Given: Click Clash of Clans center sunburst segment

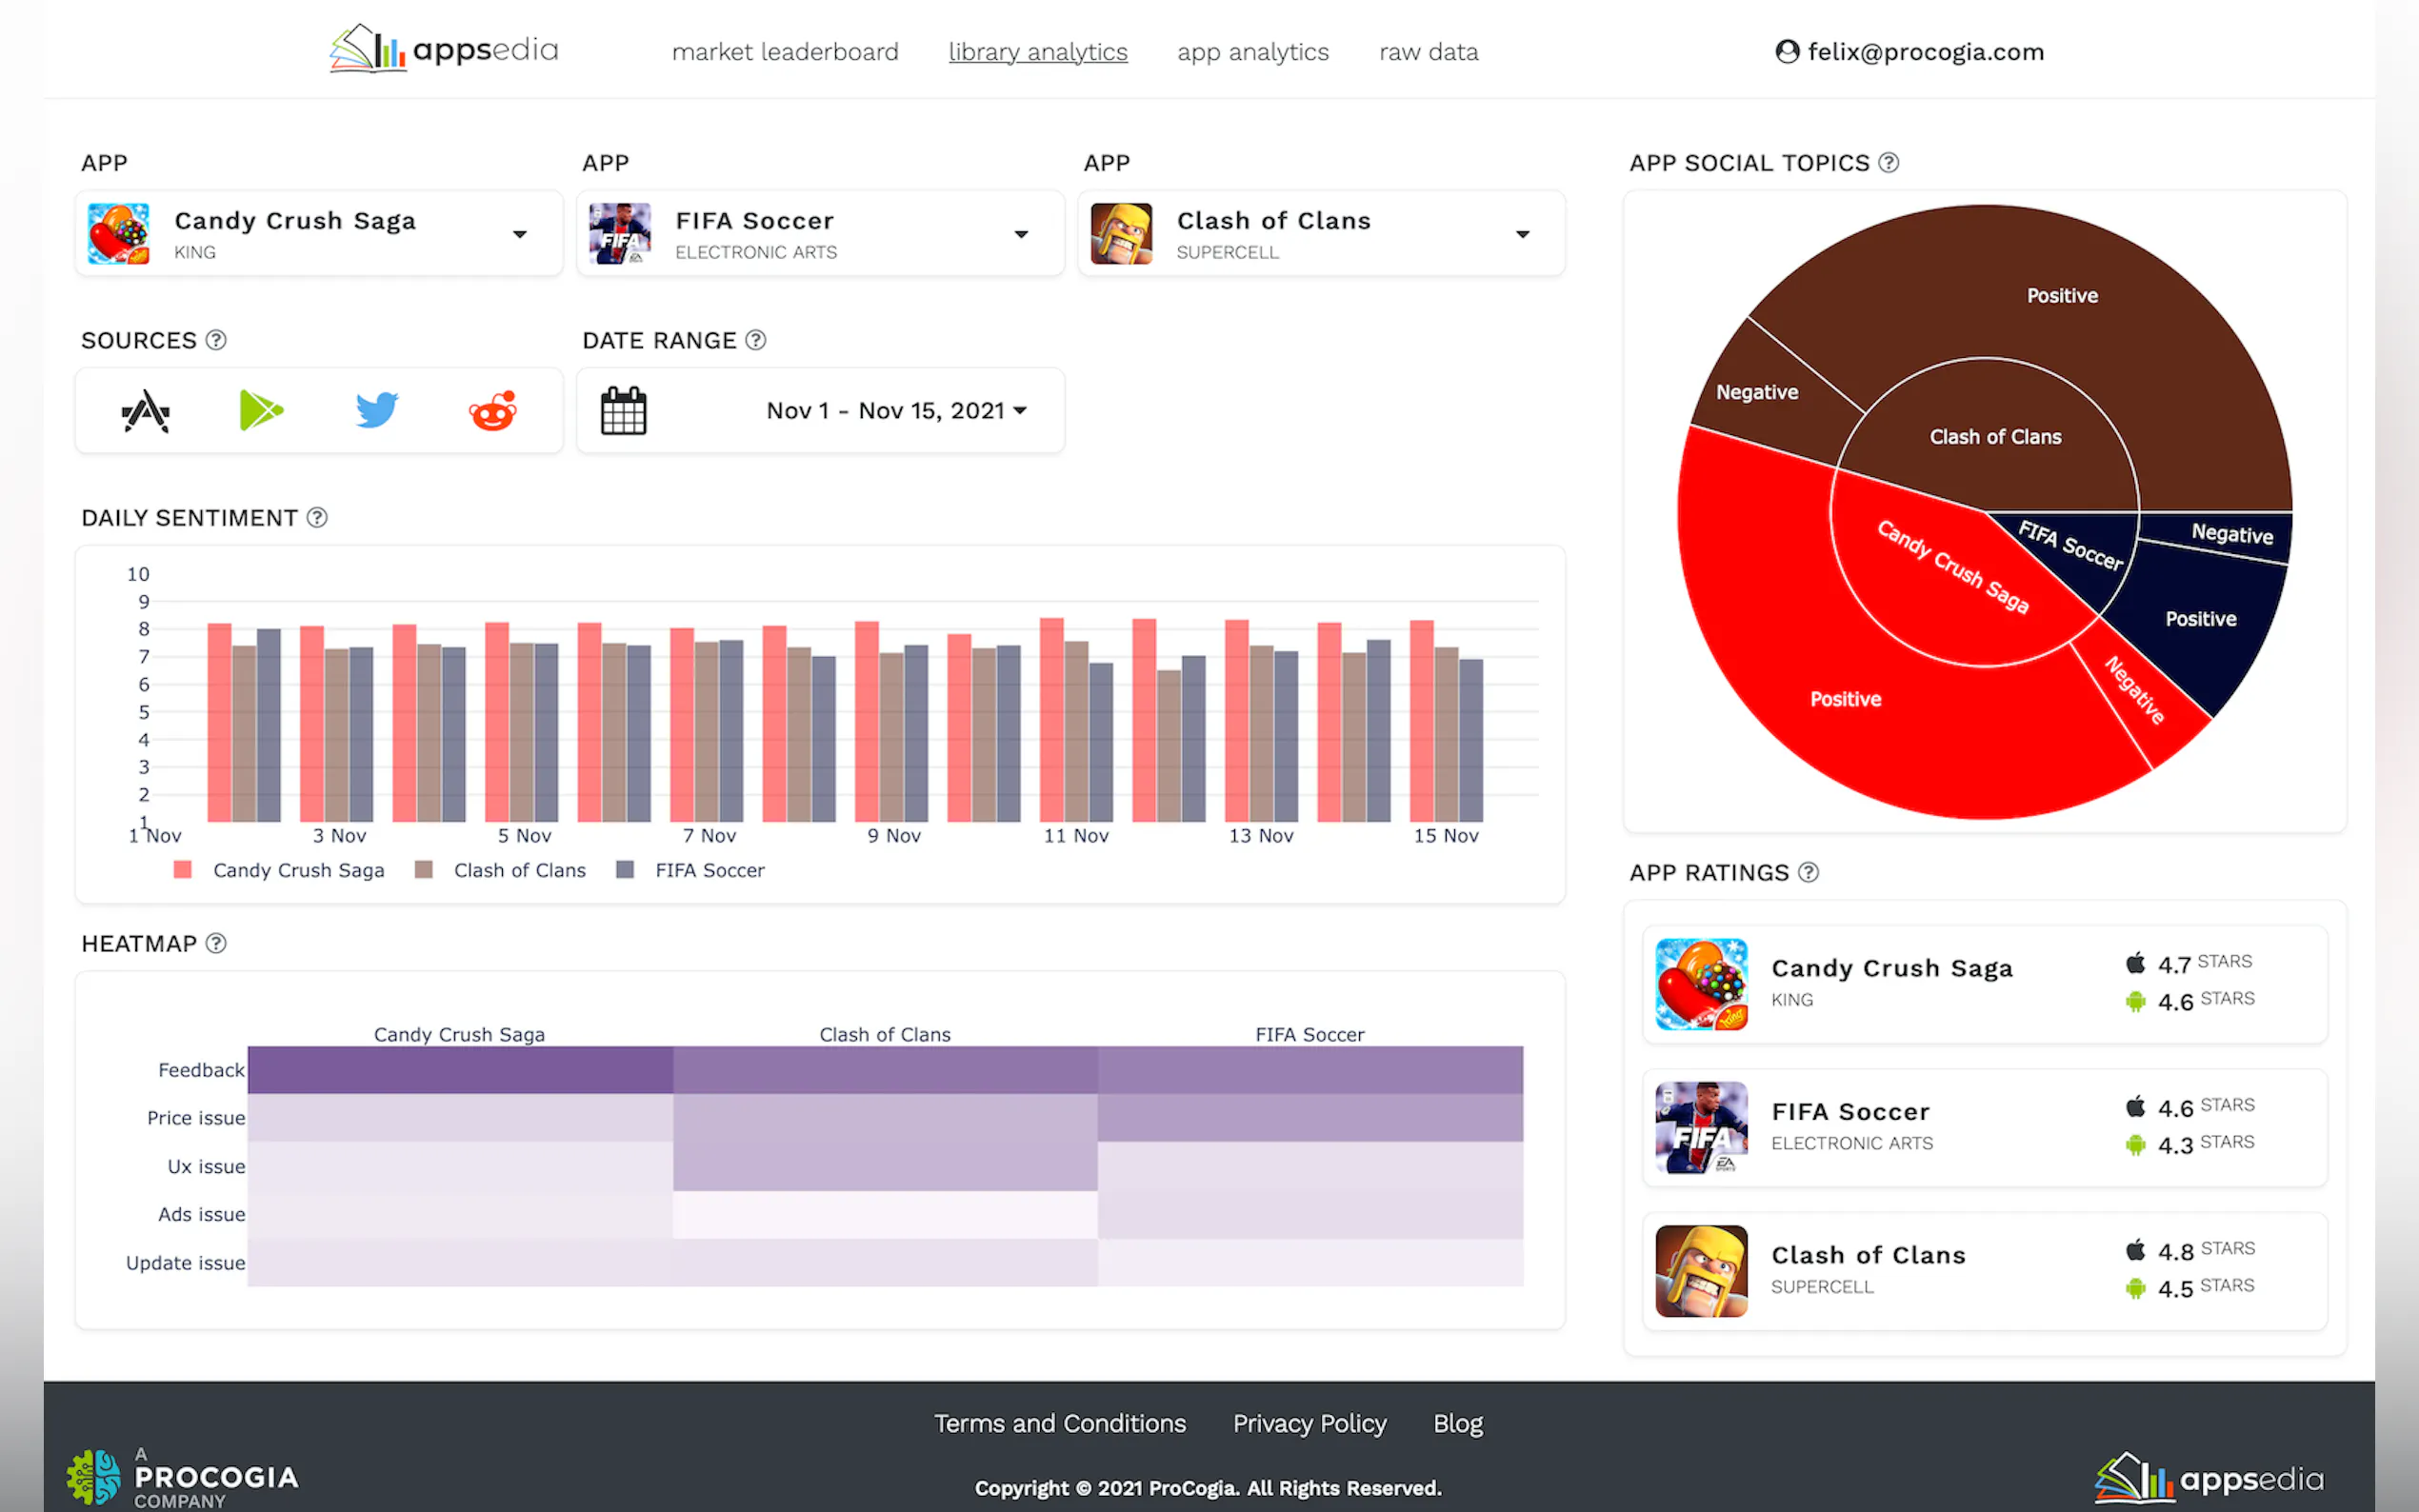Looking at the screenshot, I should (1994, 437).
